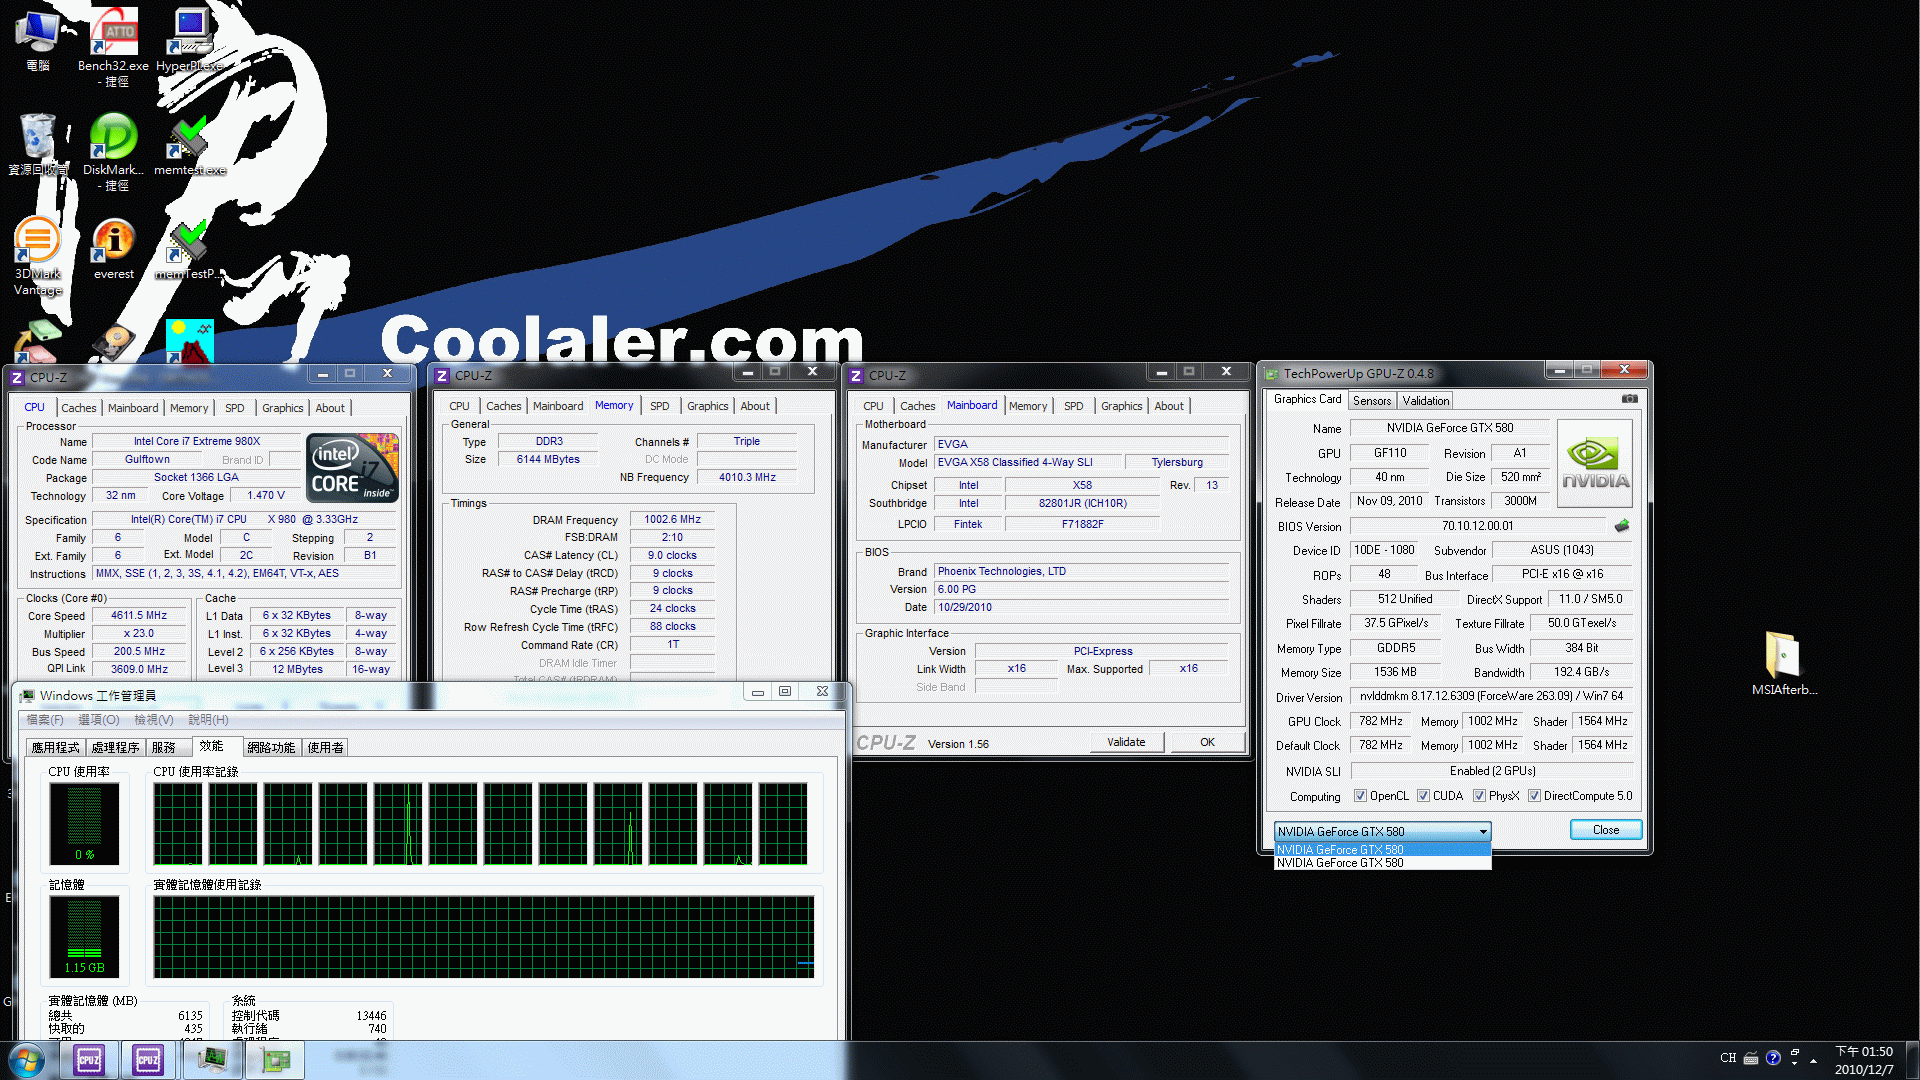This screenshot has width=1920, height=1080.
Task: Open the 檢視(V) menu in Task Manager
Action: 154,720
